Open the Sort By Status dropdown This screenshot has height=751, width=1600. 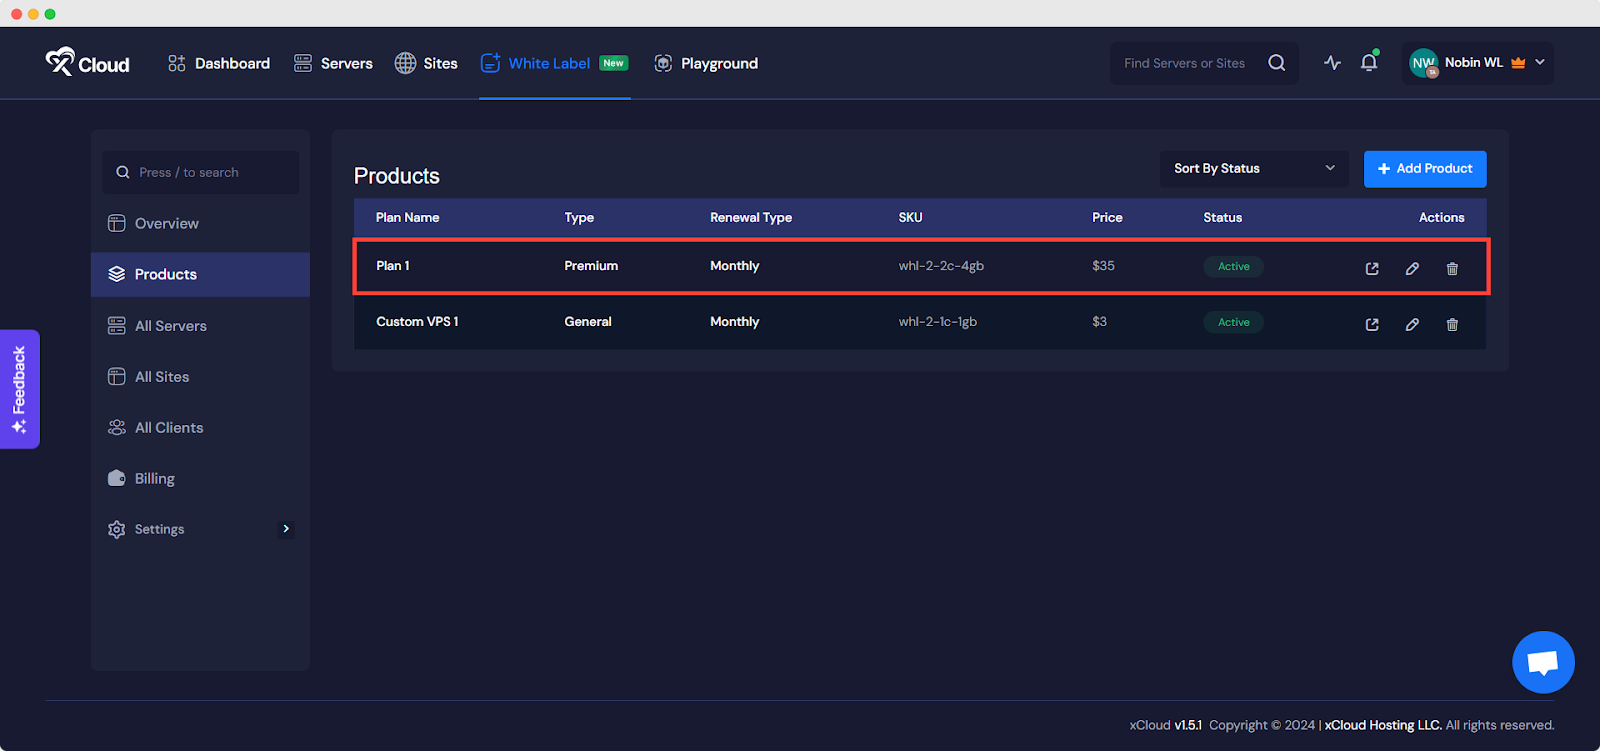(x=1254, y=169)
